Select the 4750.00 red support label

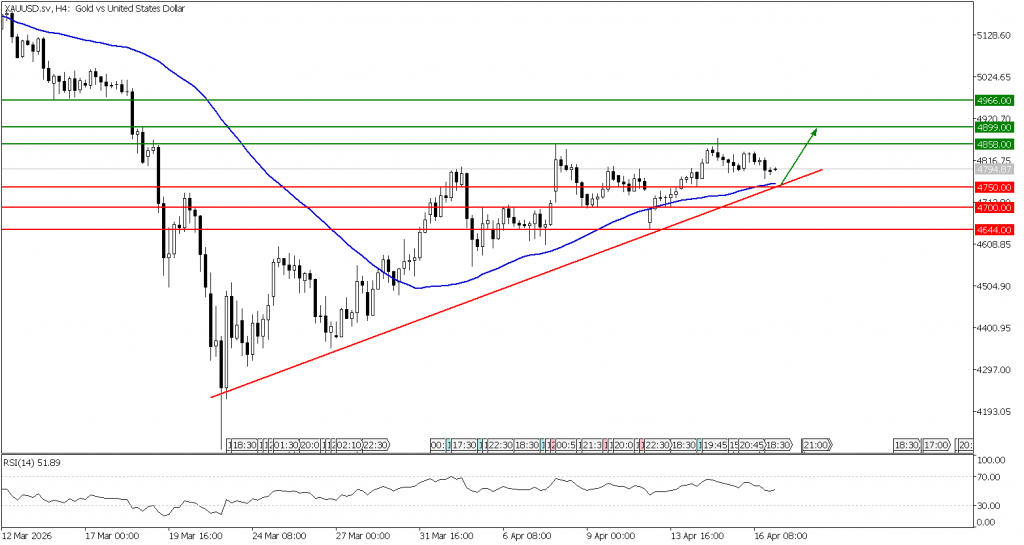point(995,187)
